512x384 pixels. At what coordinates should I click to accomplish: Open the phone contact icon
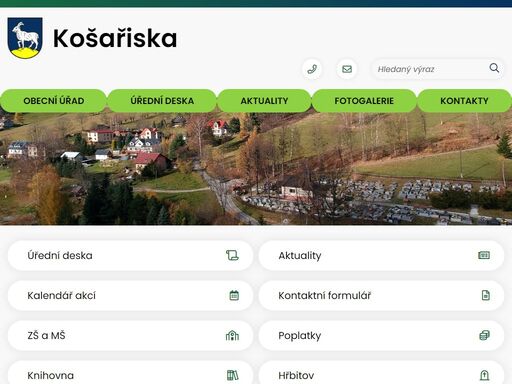pyautogui.click(x=312, y=69)
